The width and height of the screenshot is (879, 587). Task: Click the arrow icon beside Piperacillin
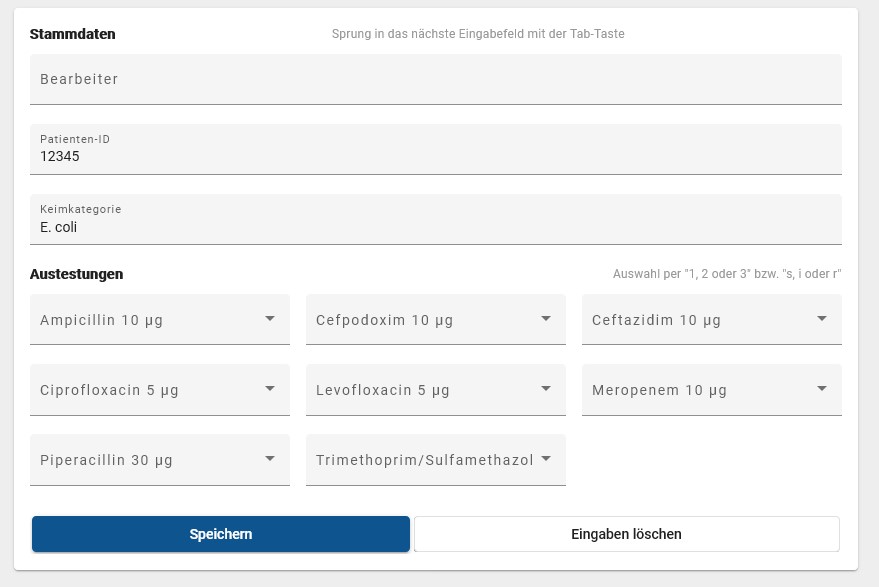(270, 459)
